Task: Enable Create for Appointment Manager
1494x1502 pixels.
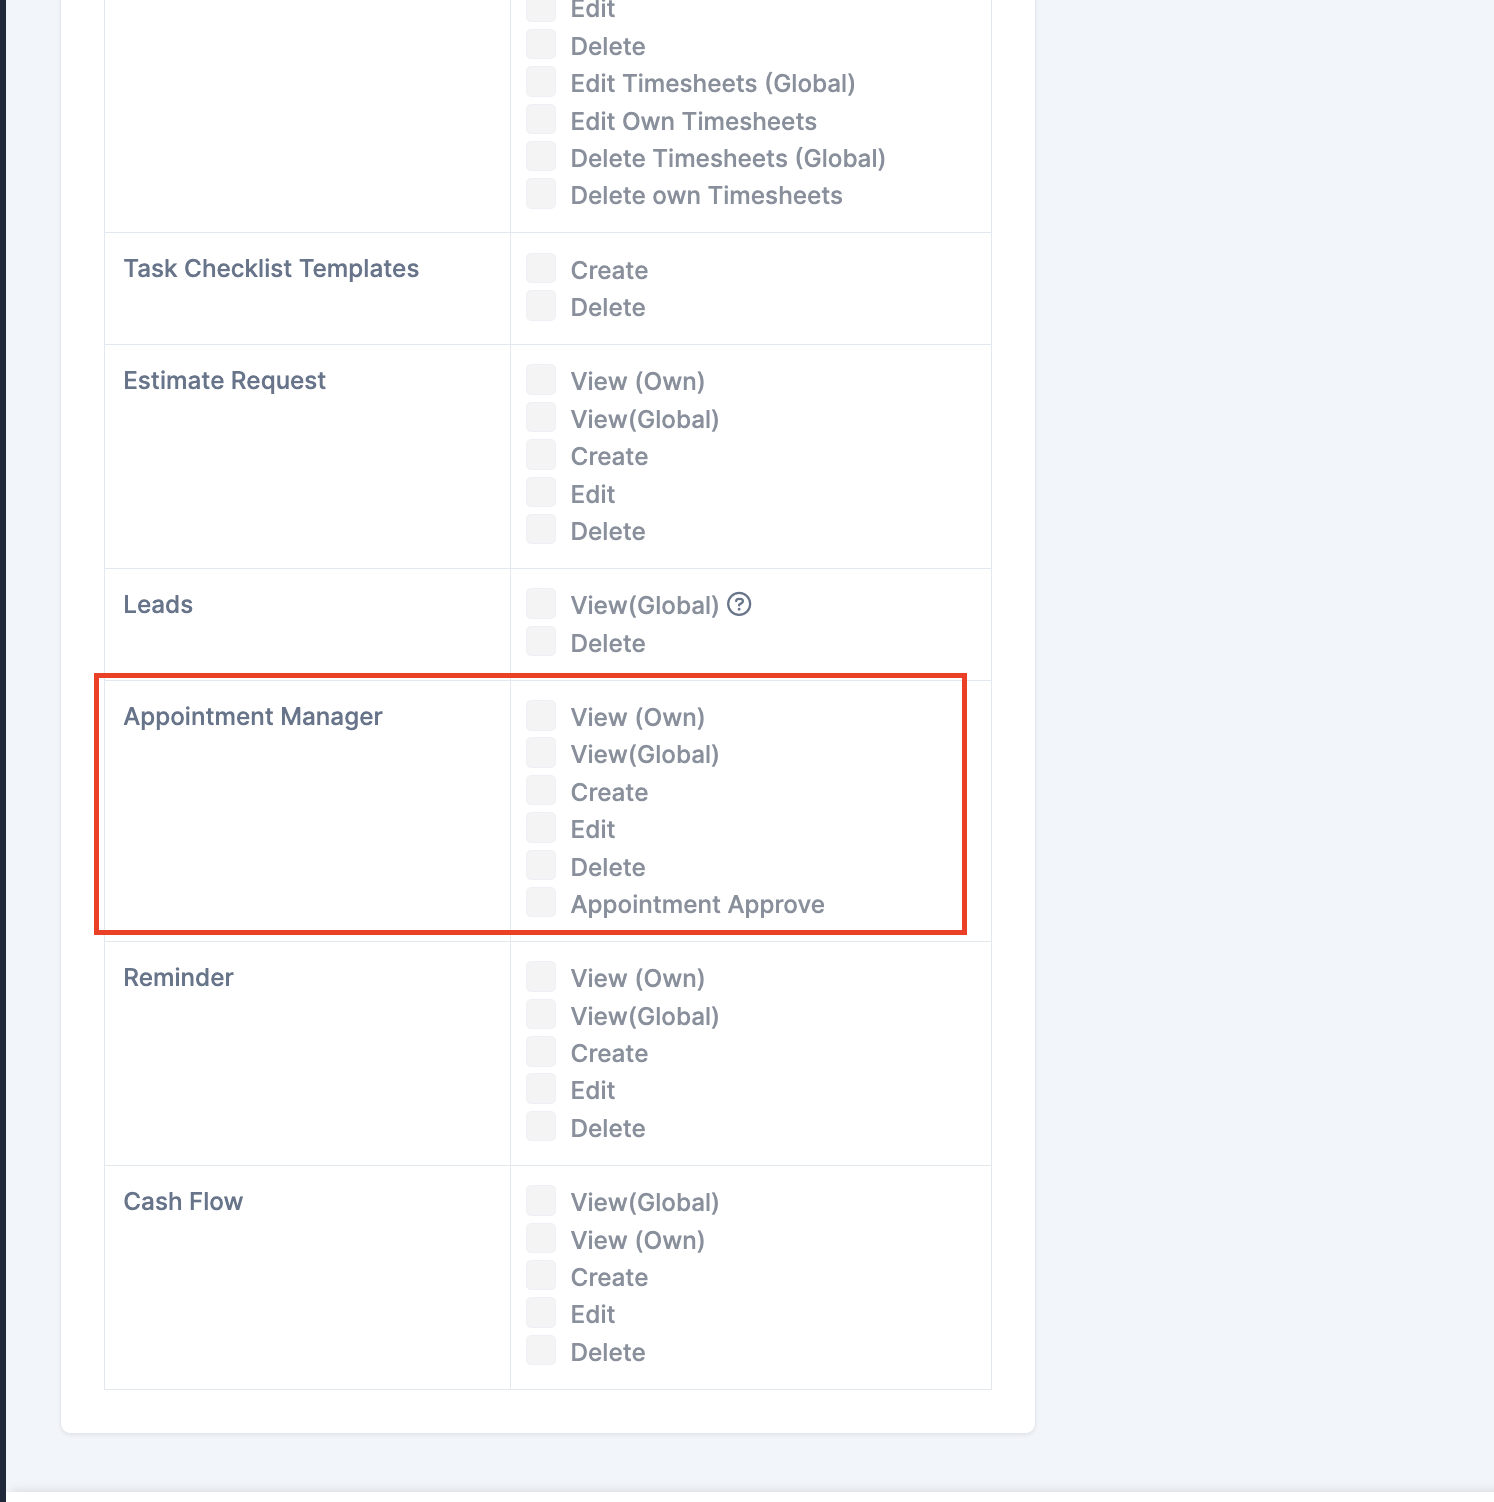Action: pyautogui.click(x=540, y=790)
